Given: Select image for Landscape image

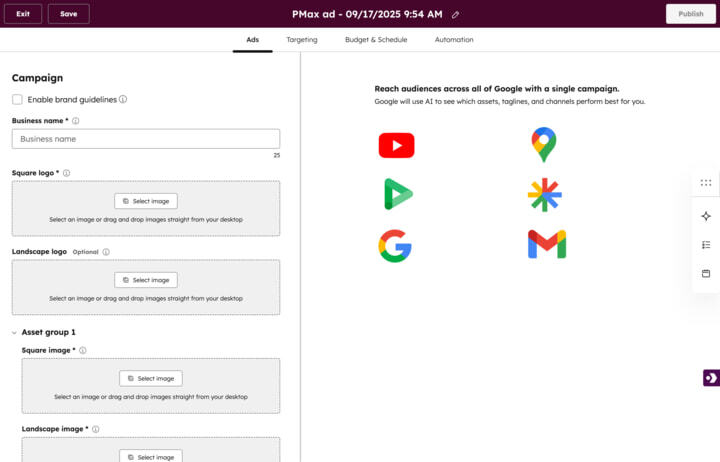Looking at the screenshot, I should tap(151, 457).
